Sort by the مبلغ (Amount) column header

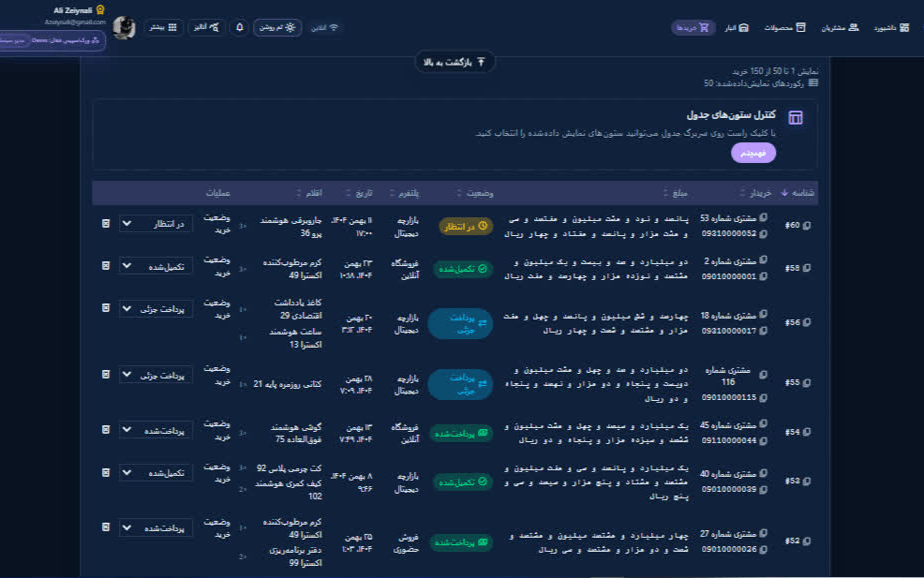[675, 193]
